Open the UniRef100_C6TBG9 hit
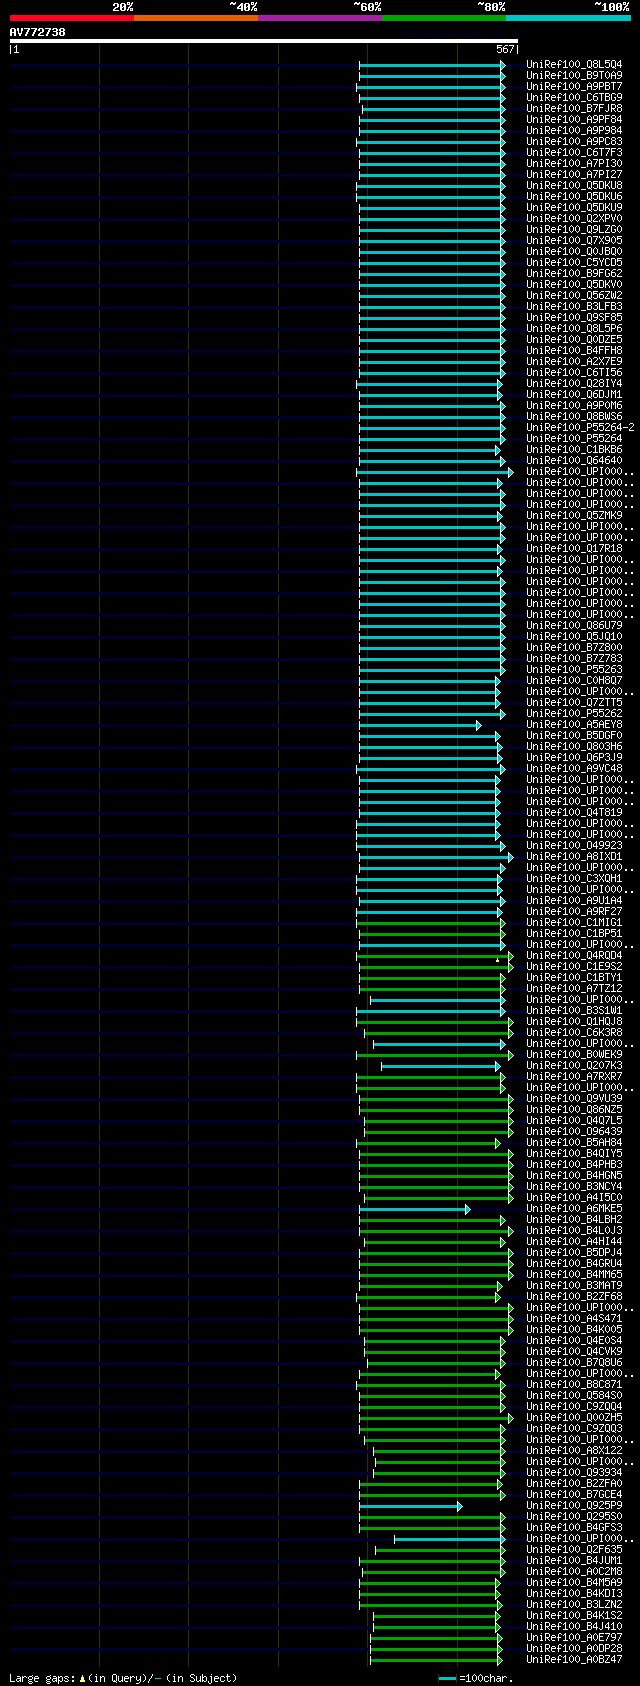640x1686 pixels. point(574,97)
